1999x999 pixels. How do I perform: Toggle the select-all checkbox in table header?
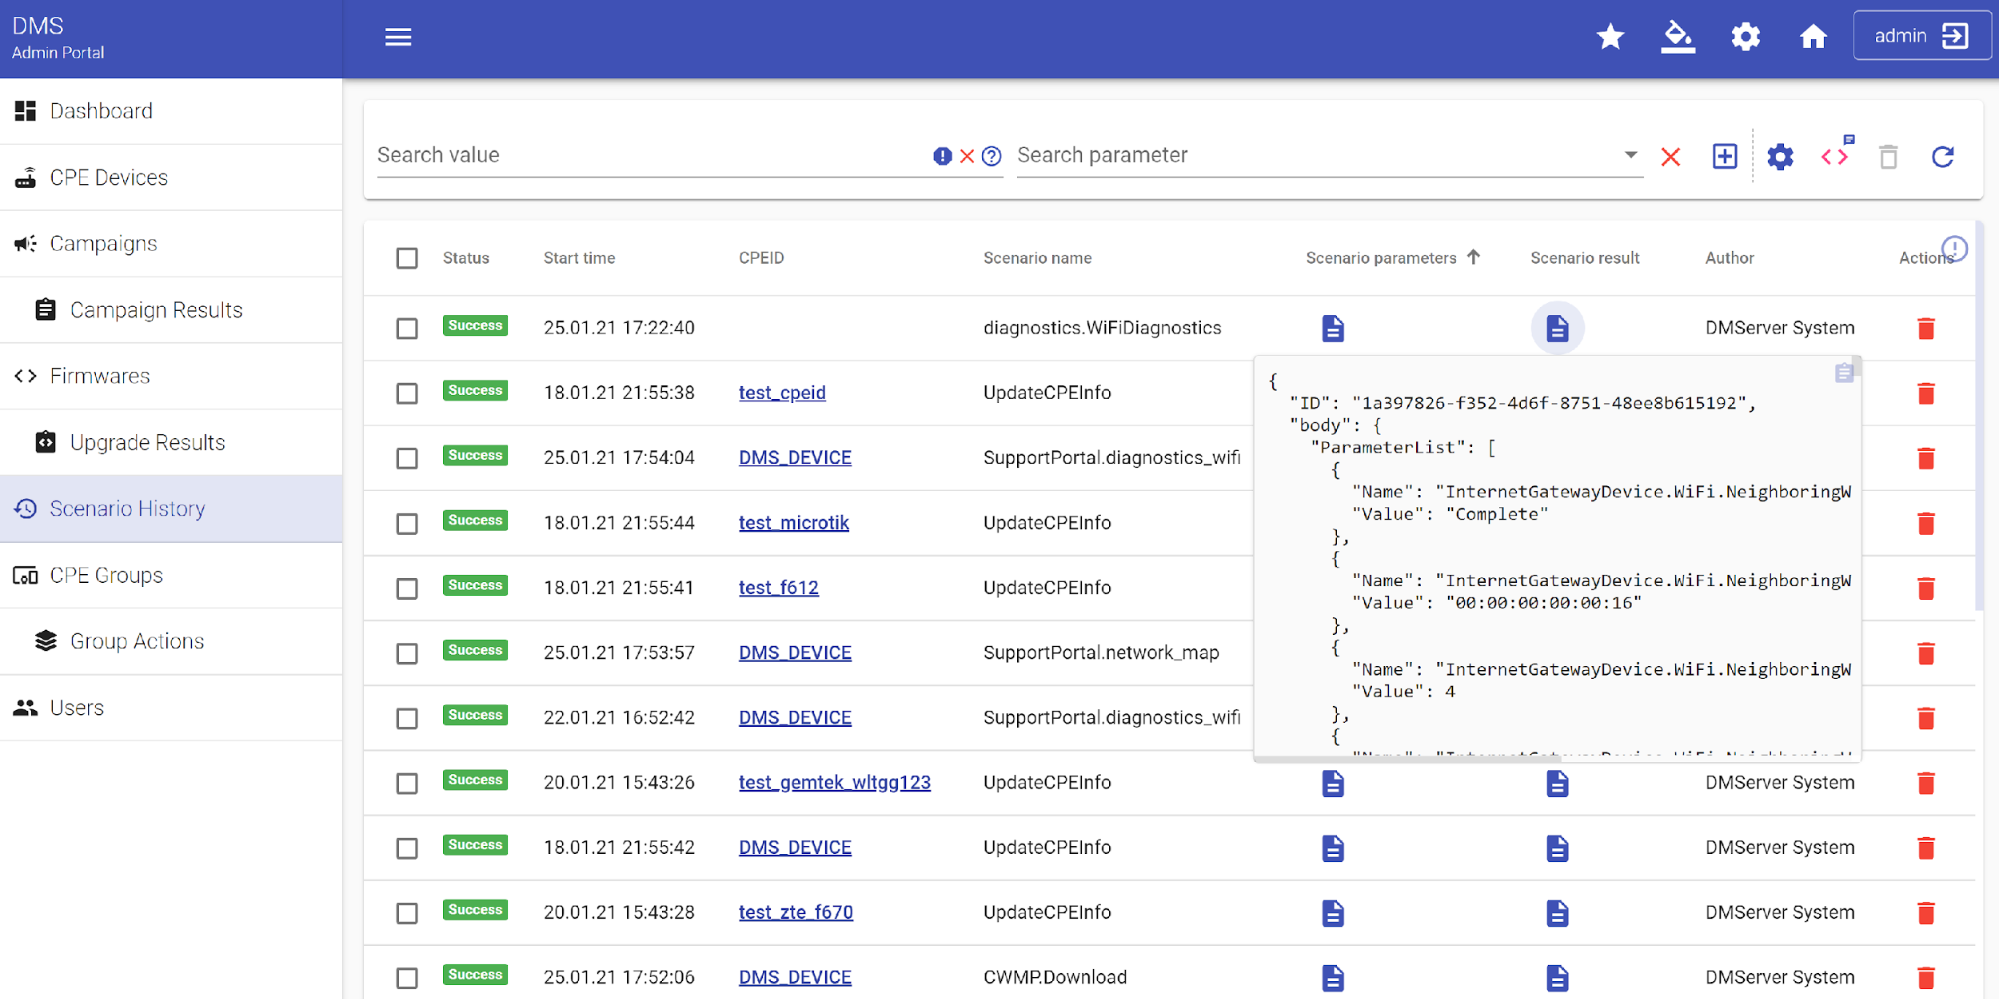tap(407, 258)
